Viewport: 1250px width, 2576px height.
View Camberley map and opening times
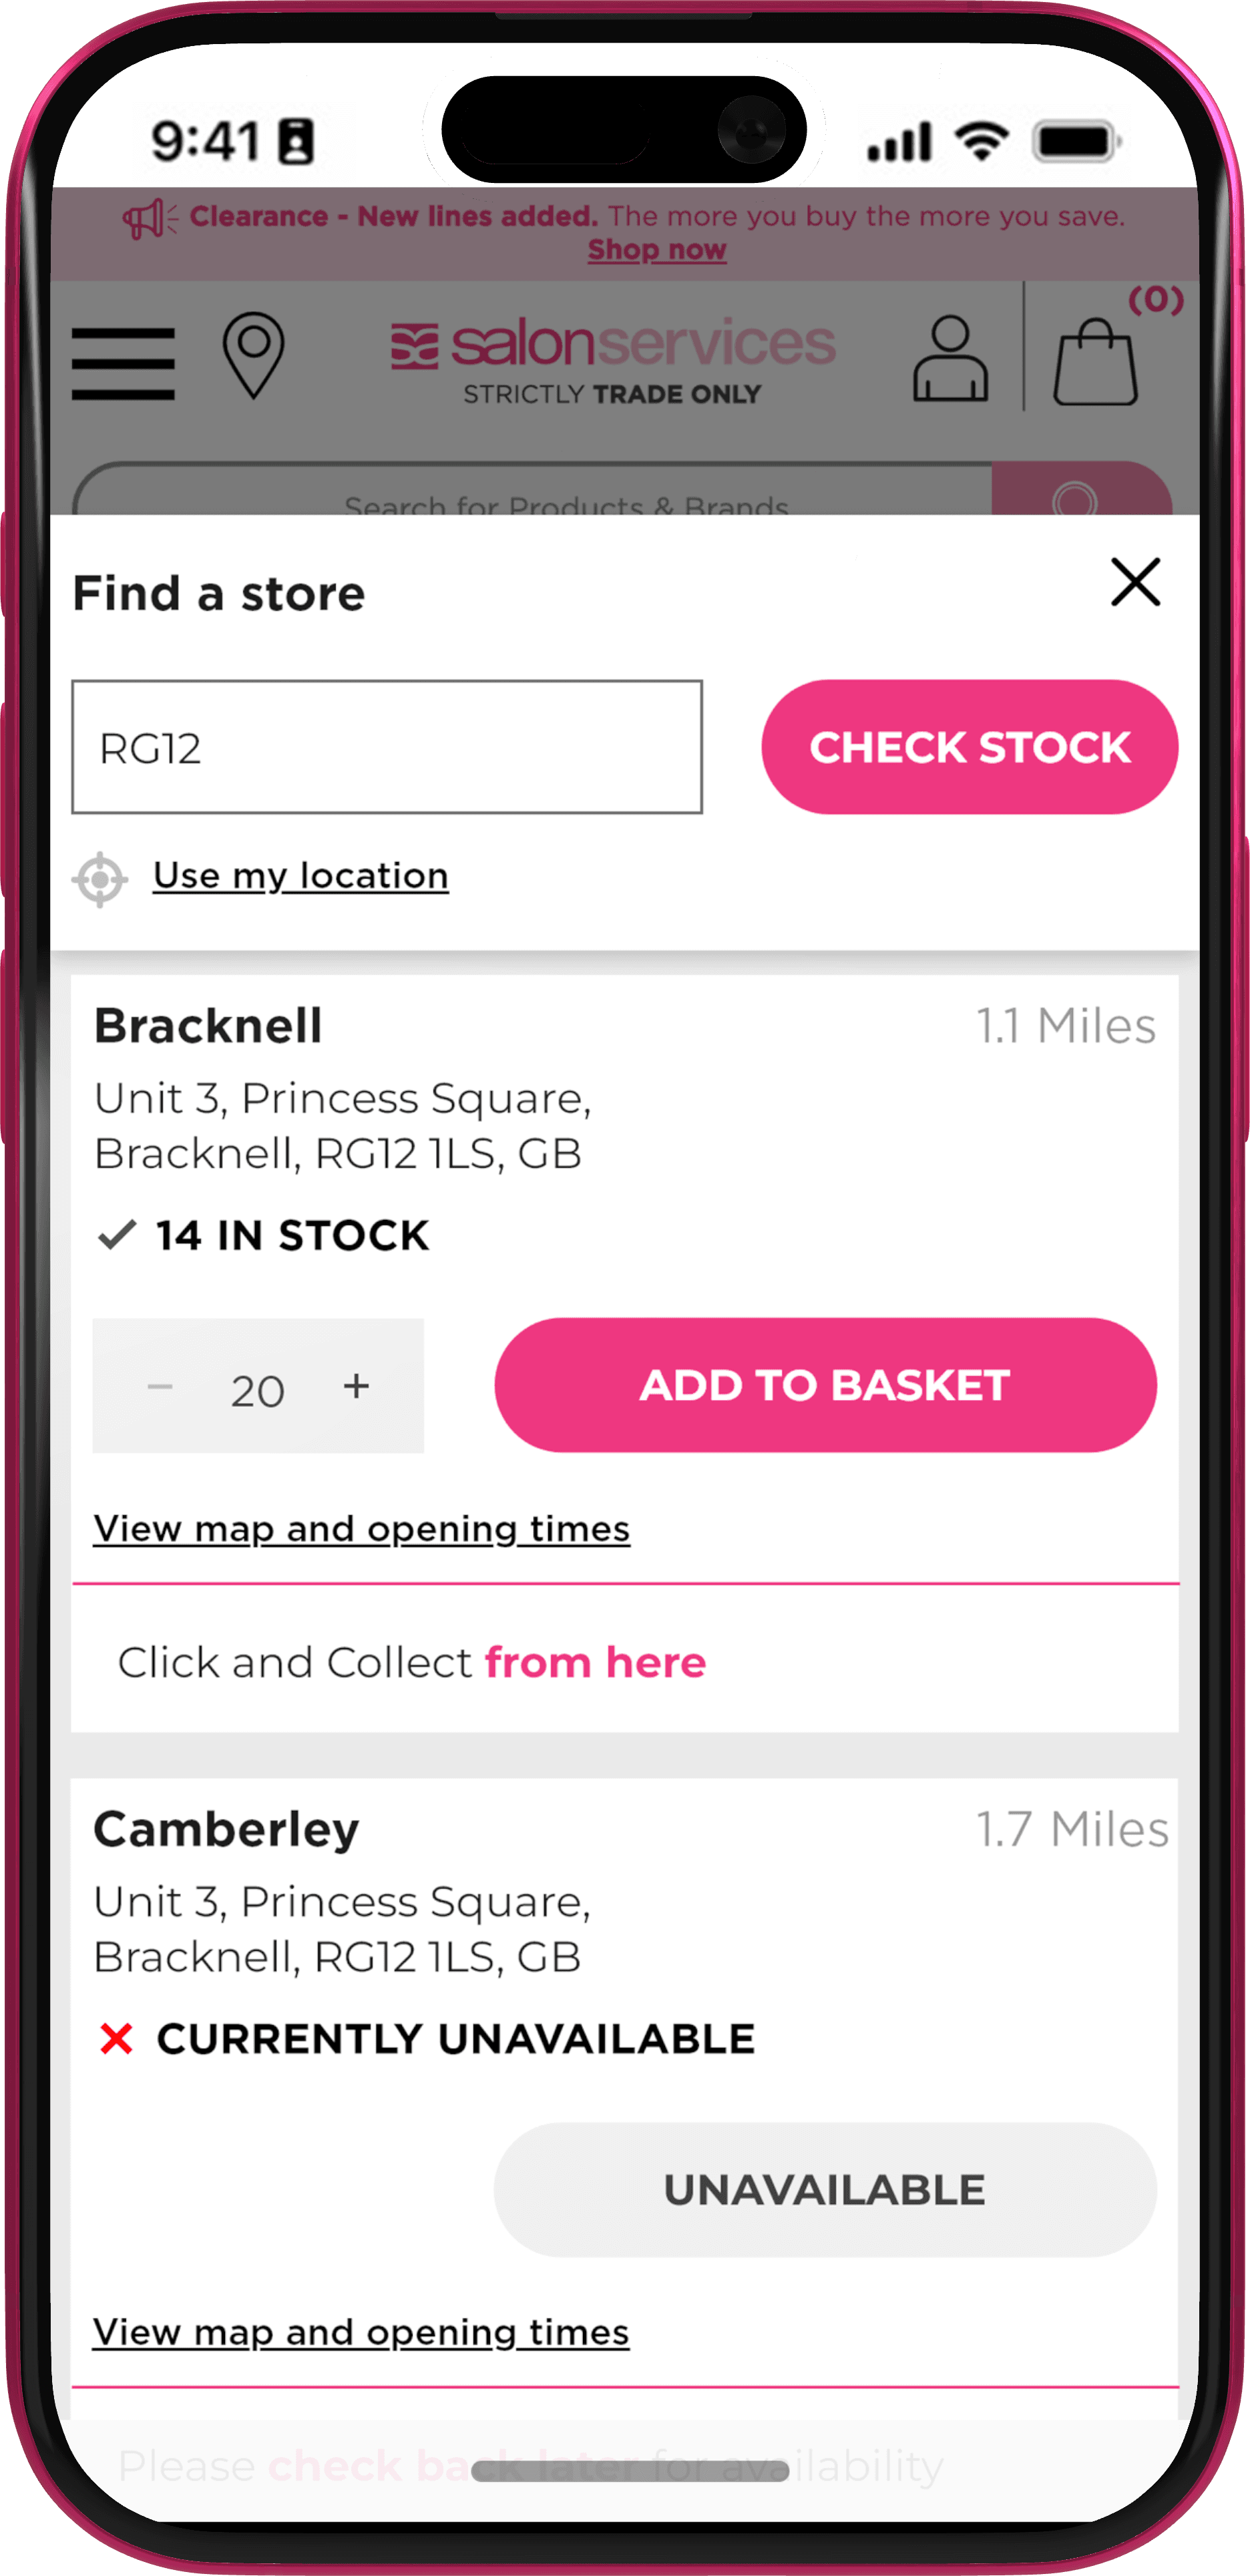pos(361,2332)
